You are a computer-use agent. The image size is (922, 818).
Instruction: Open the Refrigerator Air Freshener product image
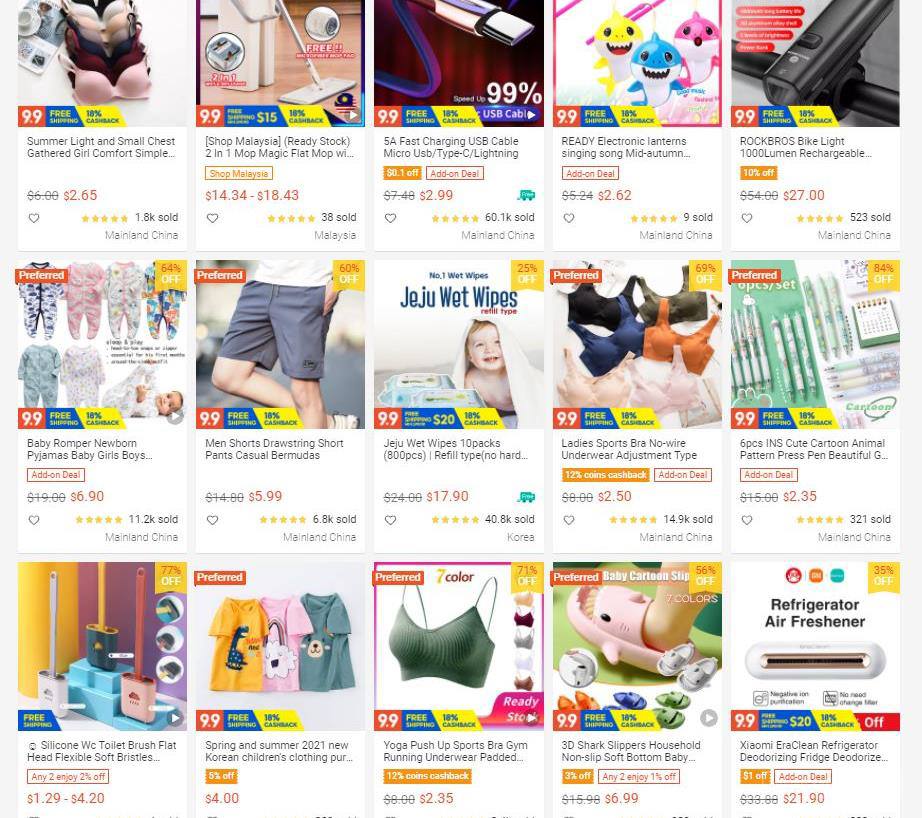pos(815,646)
